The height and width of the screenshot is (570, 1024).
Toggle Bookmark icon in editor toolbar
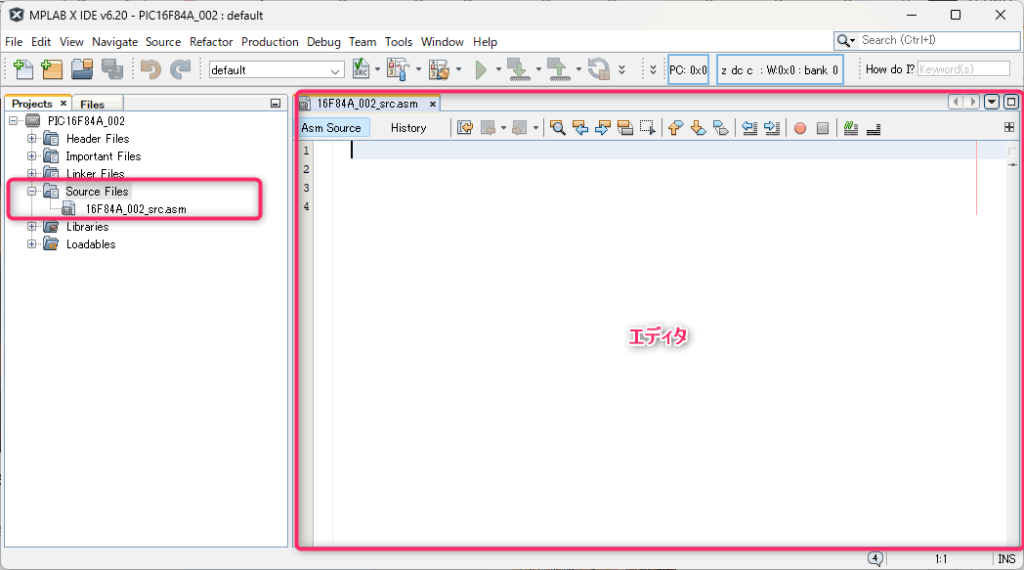[720, 128]
